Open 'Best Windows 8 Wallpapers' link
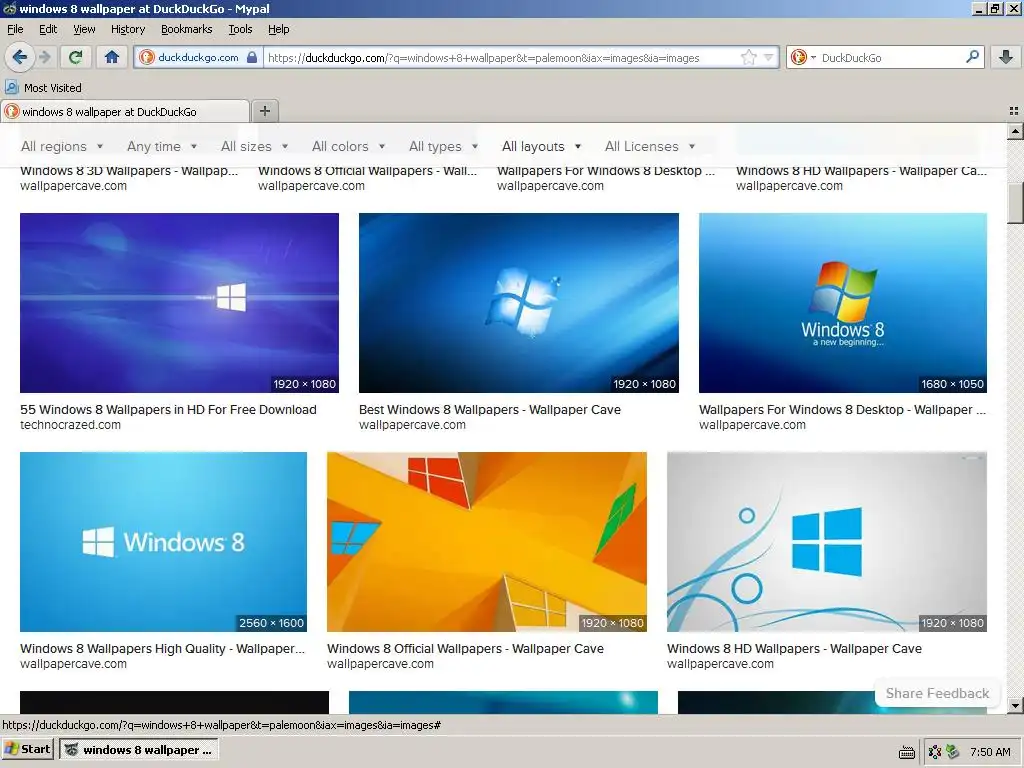This screenshot has height=768, width=1024. tap(490, 409)
